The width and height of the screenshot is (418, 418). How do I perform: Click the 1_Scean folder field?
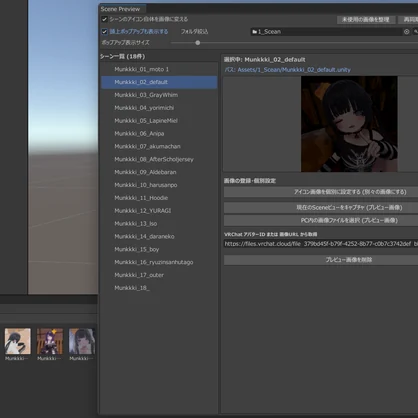327,32
